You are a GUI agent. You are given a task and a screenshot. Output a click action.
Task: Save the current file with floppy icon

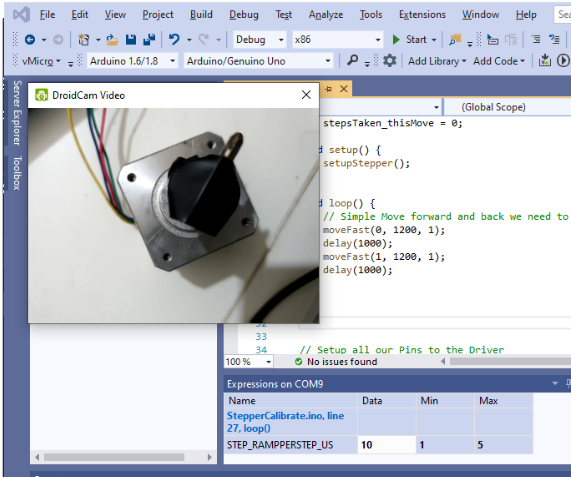(x=131, y=39)
